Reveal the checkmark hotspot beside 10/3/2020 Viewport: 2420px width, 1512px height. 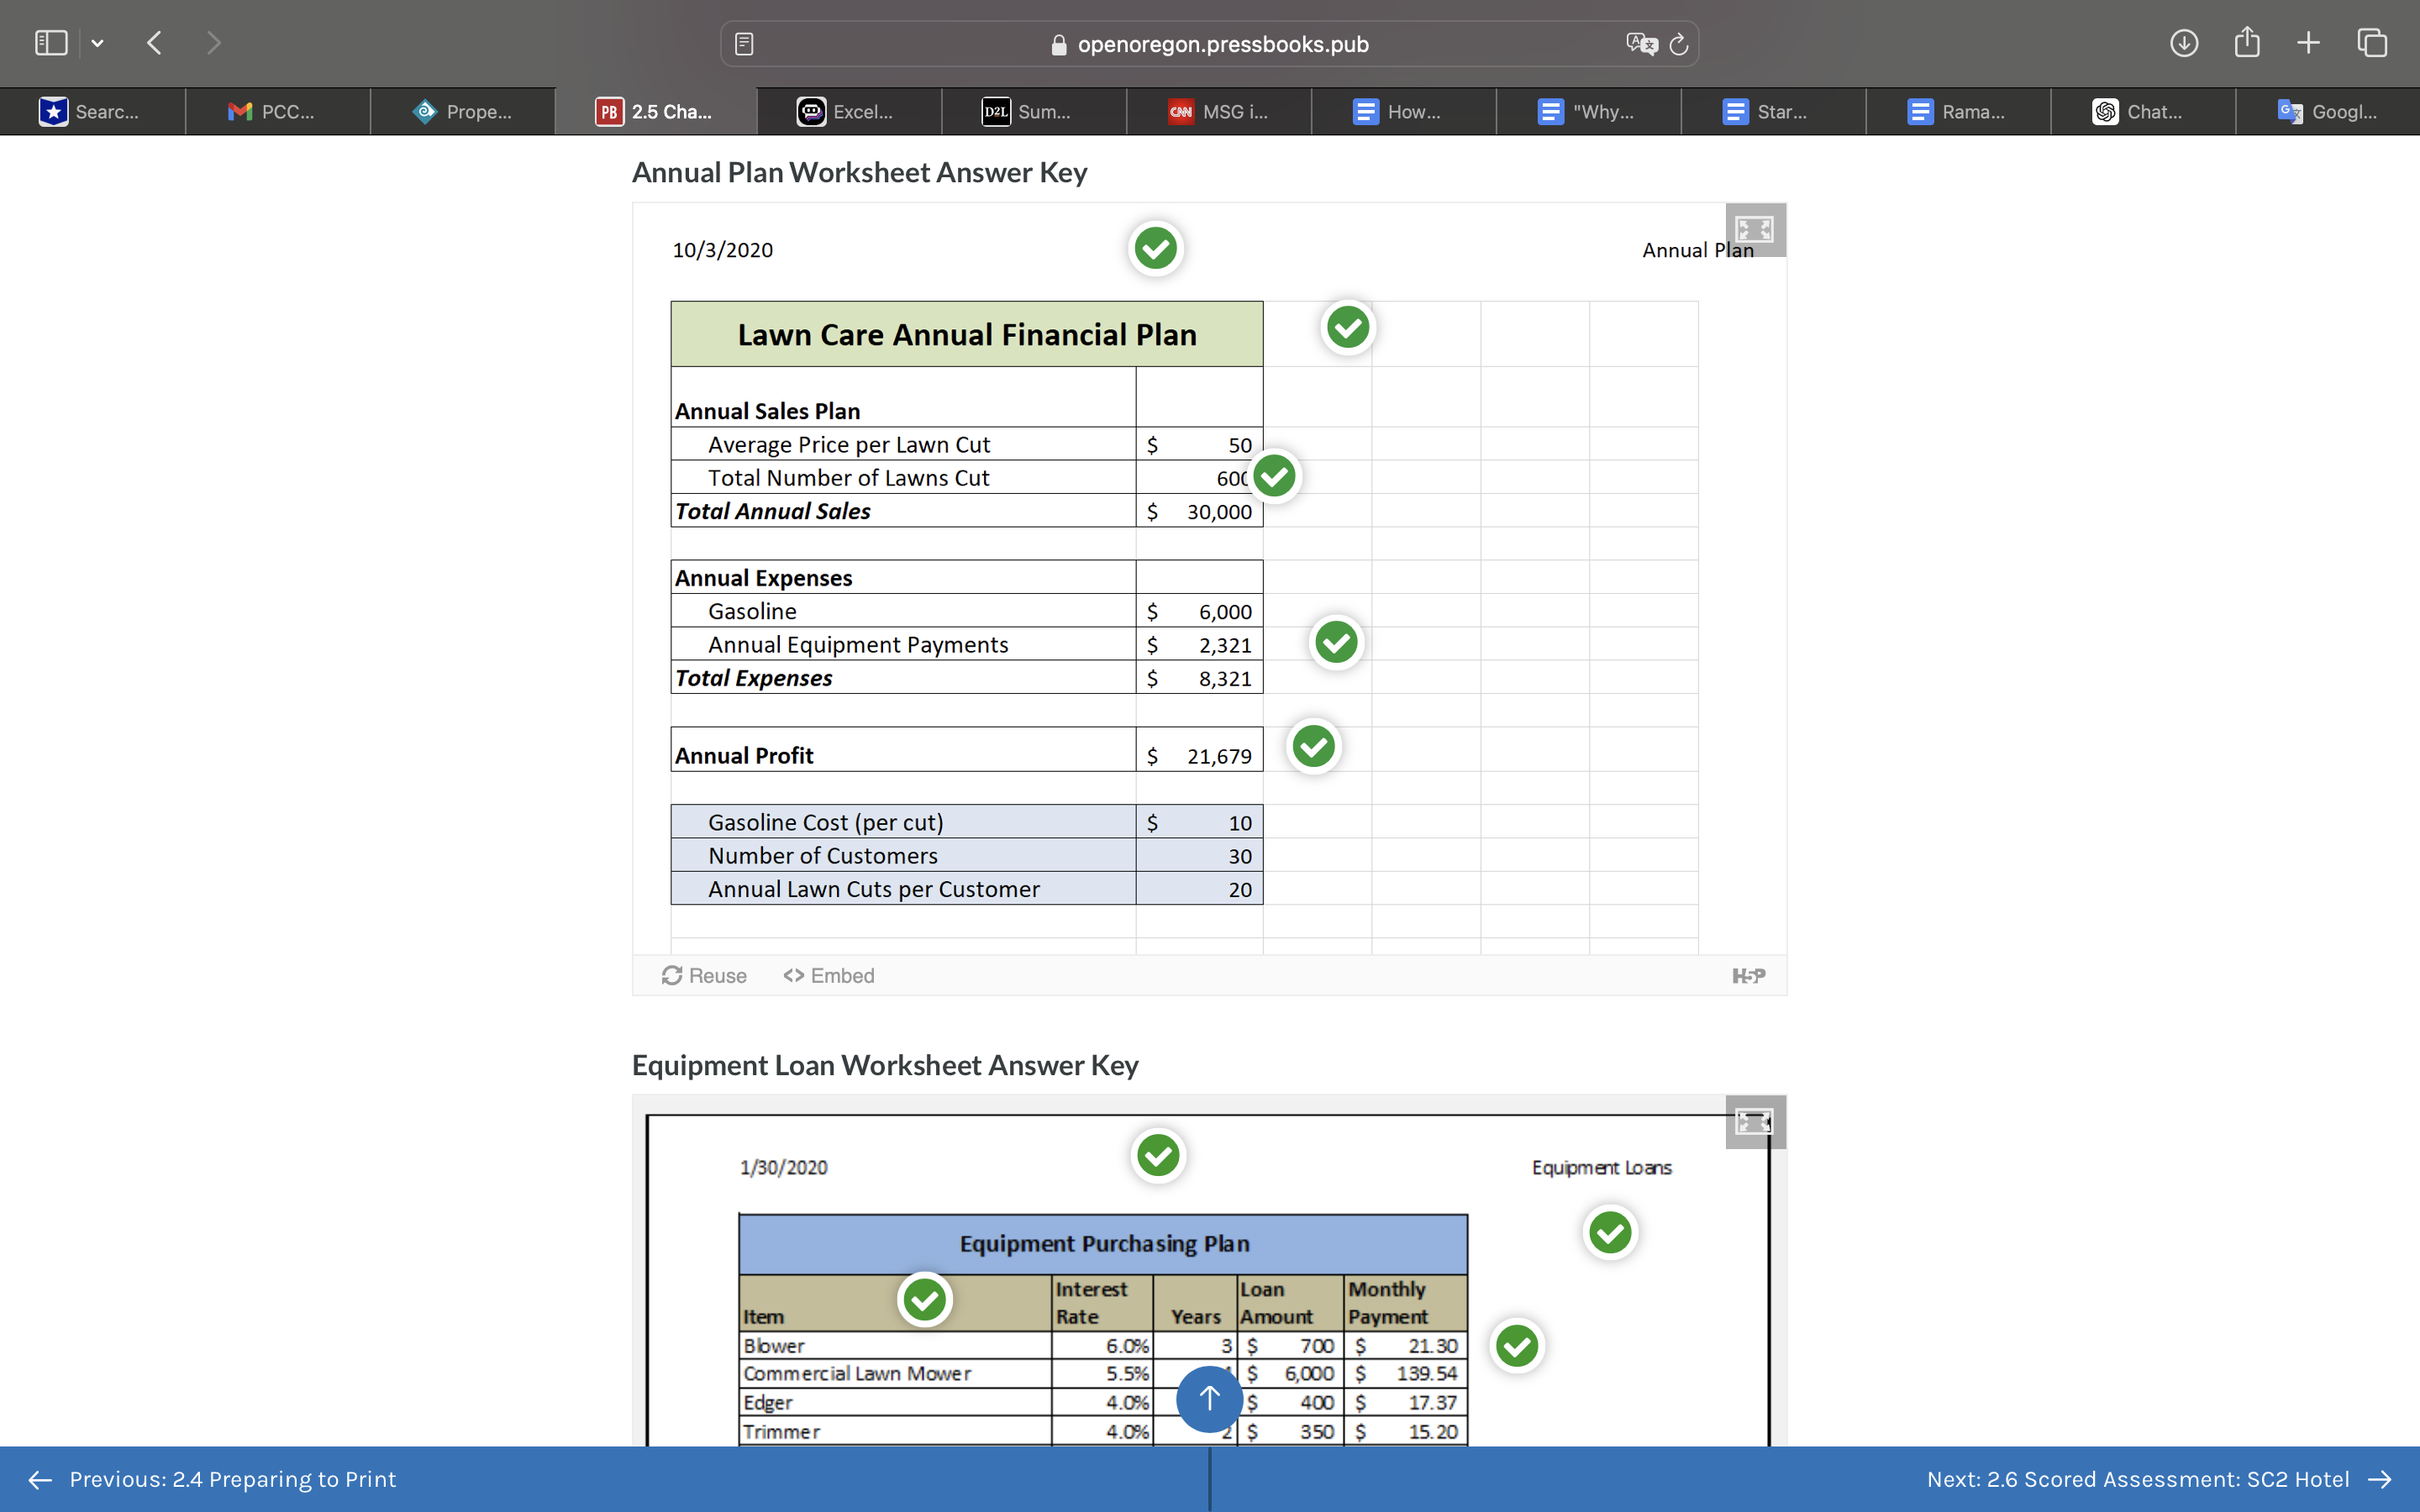coord(1155,248)
